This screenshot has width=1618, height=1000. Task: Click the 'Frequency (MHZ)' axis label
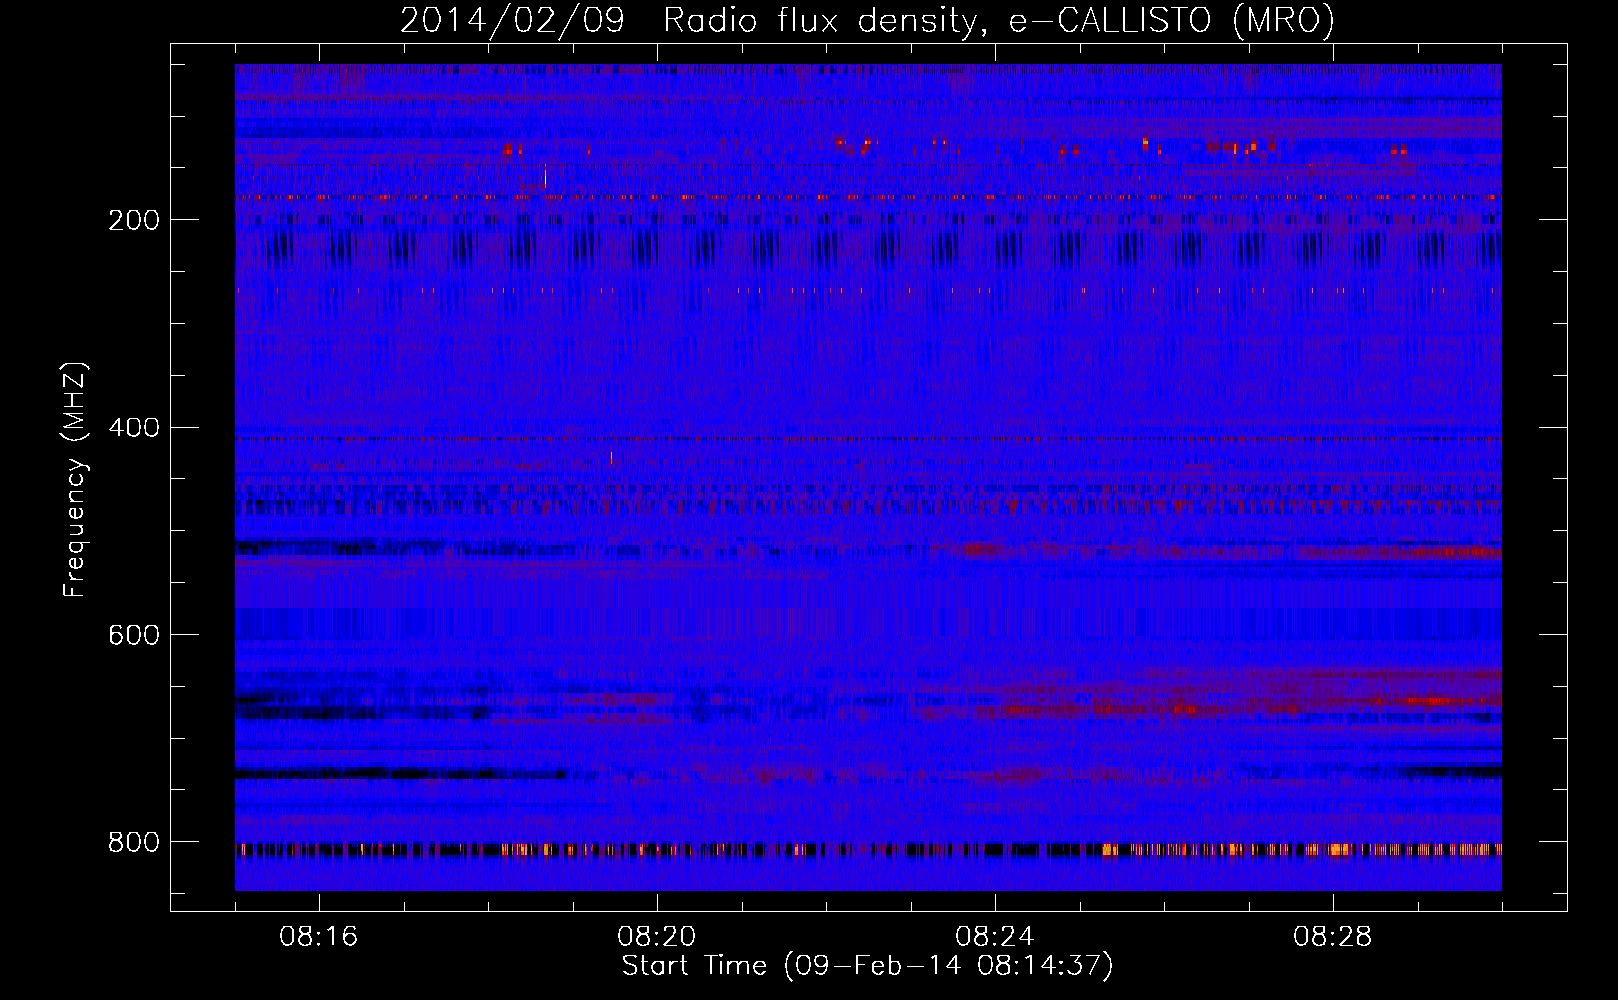point(75,480)
